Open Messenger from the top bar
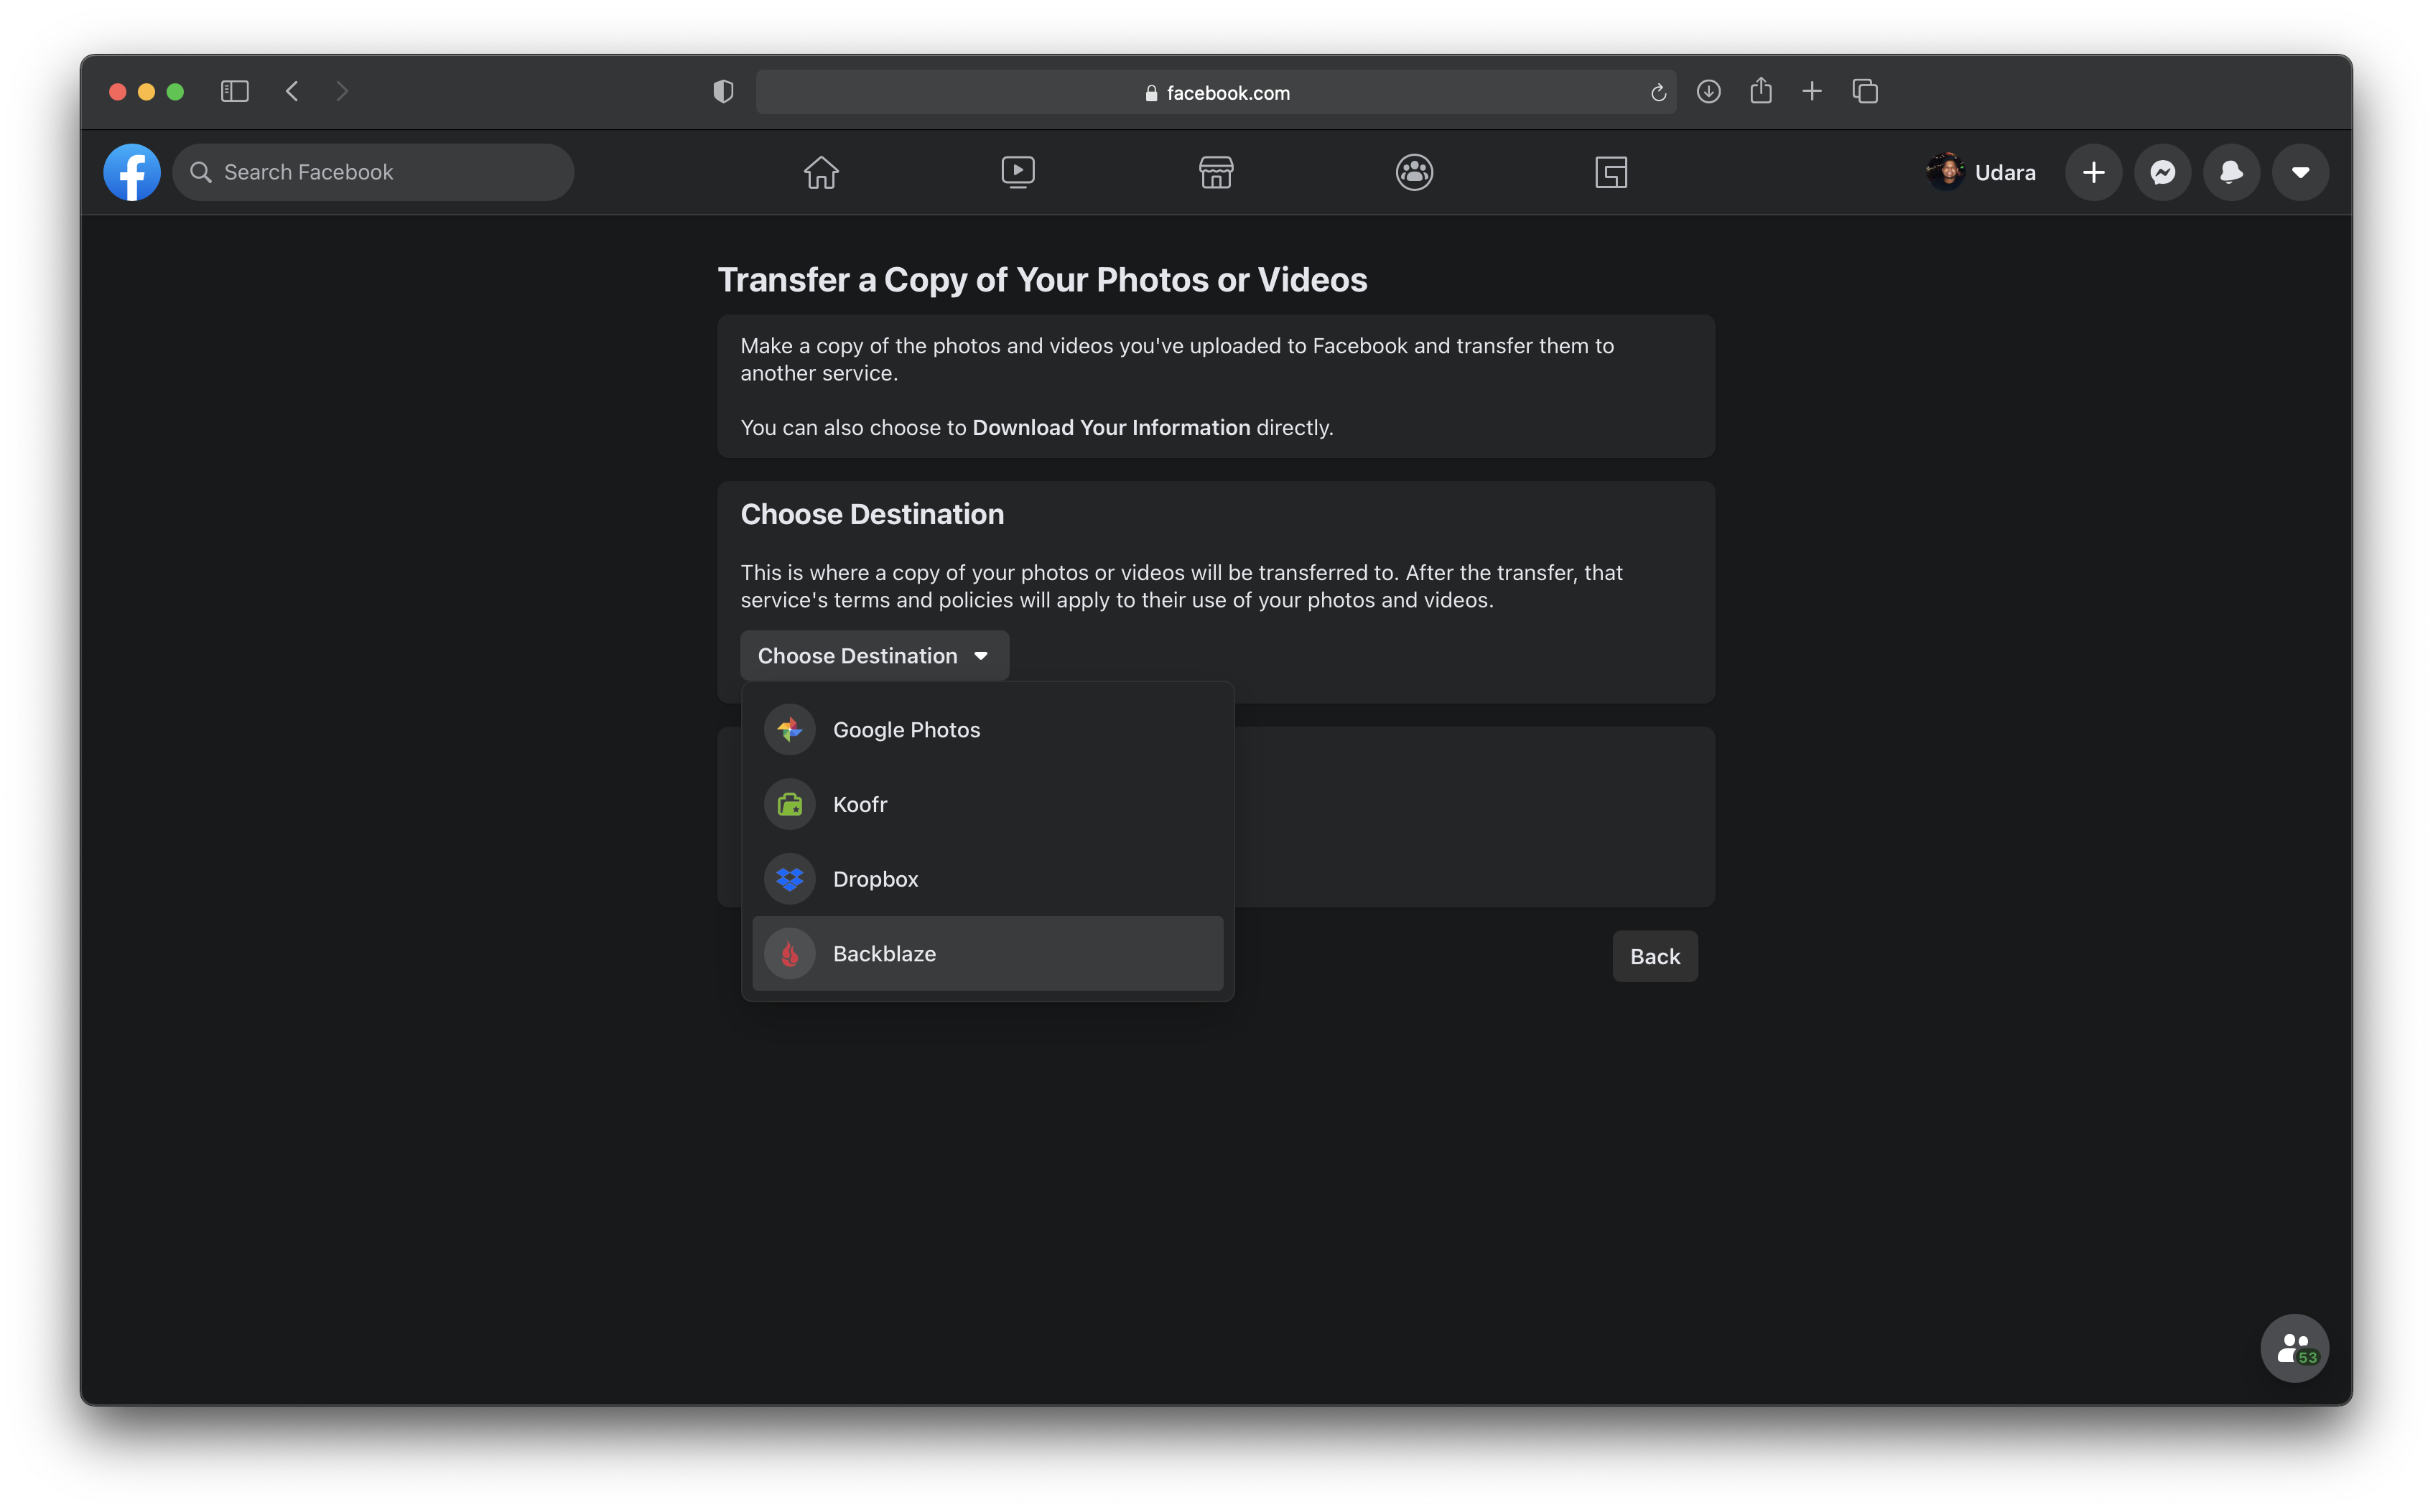Image resolution: width=2433 pixels, height=1512 pixels. pos(2162,172)
